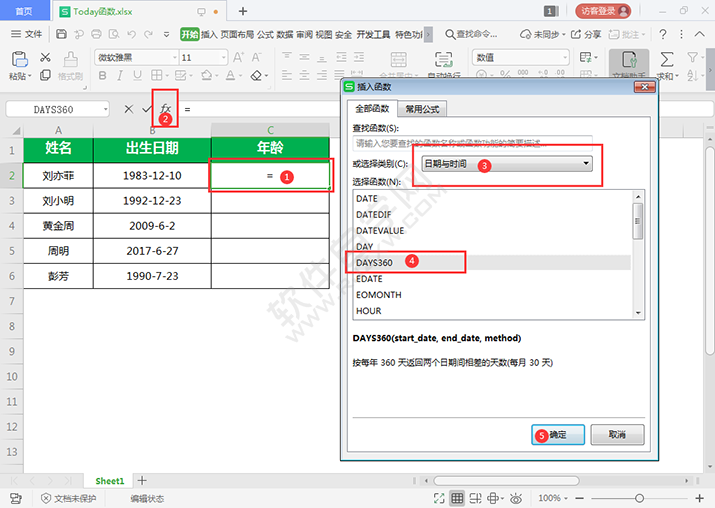Click the Cut scissors icon
This screenshot has height=508, width=715.
45,57
